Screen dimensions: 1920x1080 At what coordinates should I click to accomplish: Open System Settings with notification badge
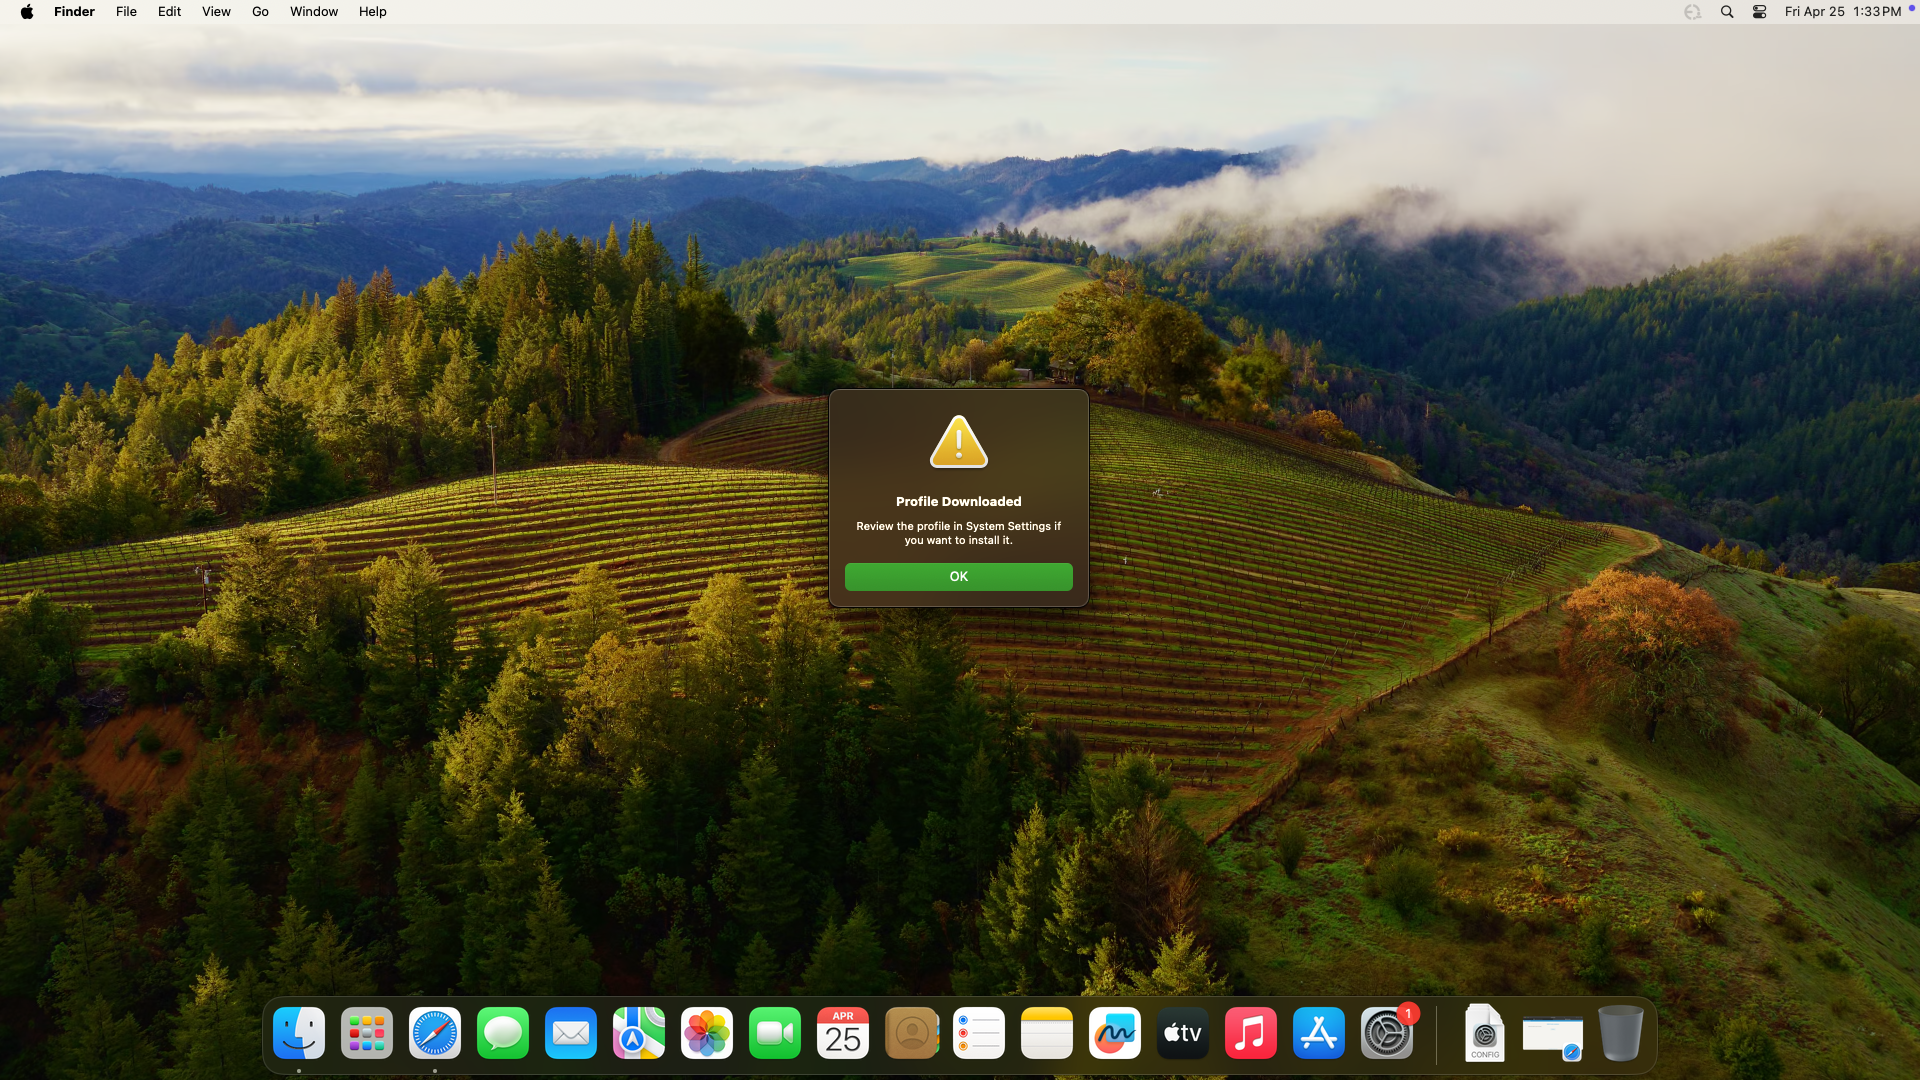(1387, 1033)
